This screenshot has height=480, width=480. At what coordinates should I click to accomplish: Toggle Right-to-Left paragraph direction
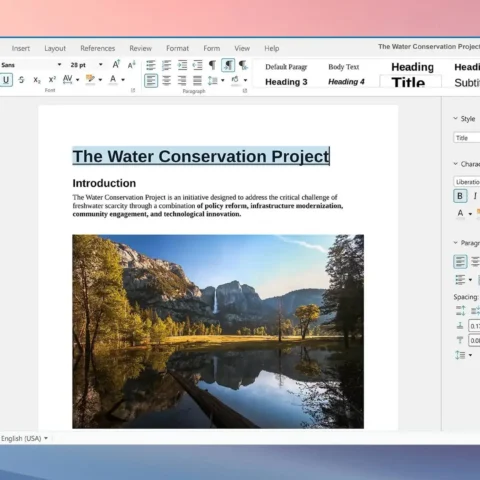(243, 65)
